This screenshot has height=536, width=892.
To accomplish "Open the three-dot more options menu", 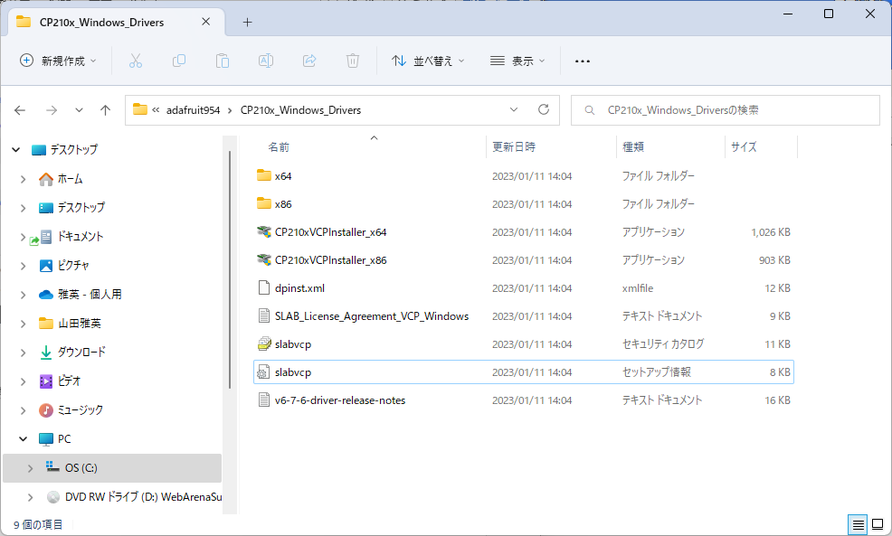I will coord(582,61).
